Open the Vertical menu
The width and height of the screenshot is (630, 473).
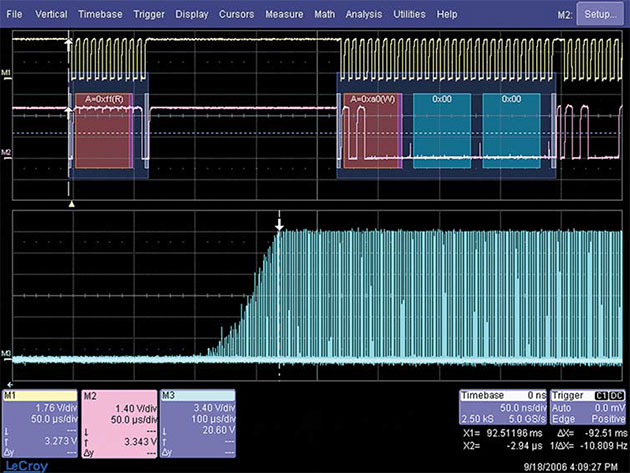pos(51,15)
